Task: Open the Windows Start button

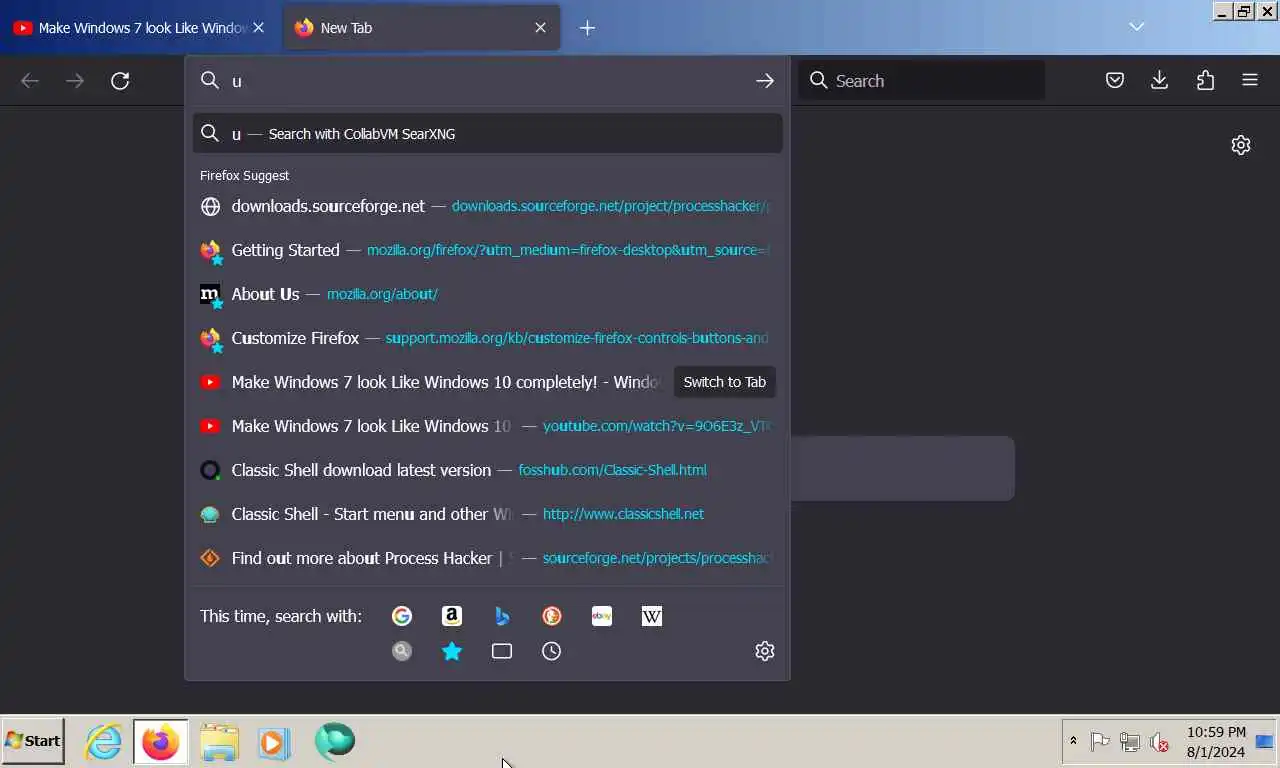Action: tap(33, 741)
